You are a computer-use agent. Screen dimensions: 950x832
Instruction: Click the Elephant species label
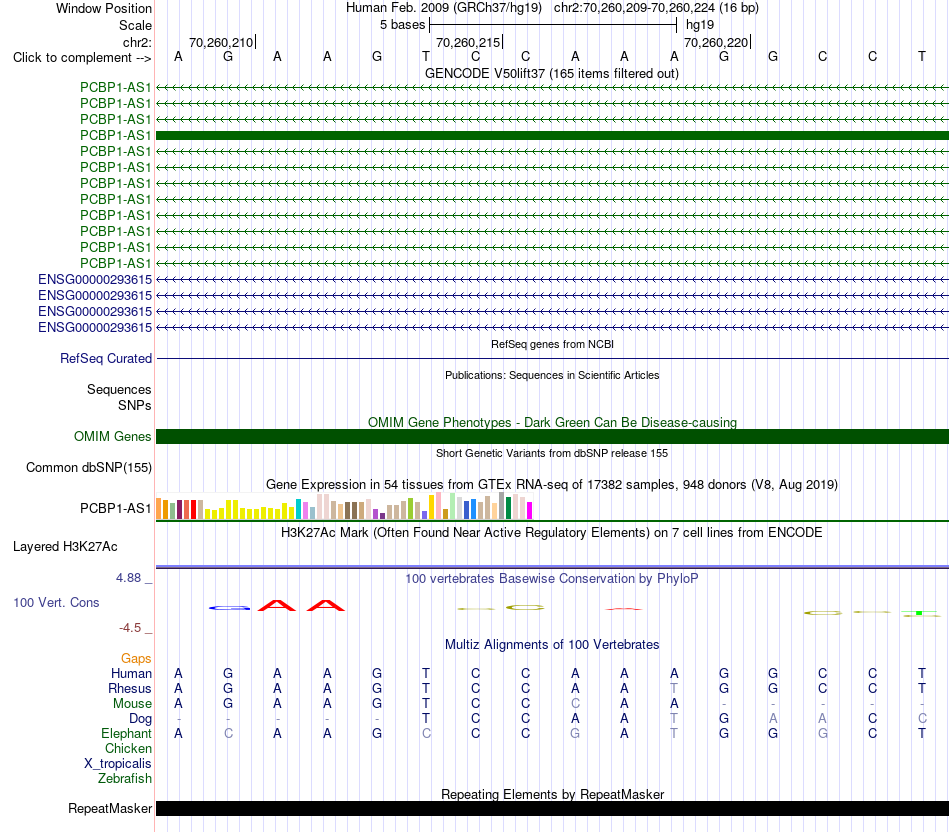tap(126, 734)
